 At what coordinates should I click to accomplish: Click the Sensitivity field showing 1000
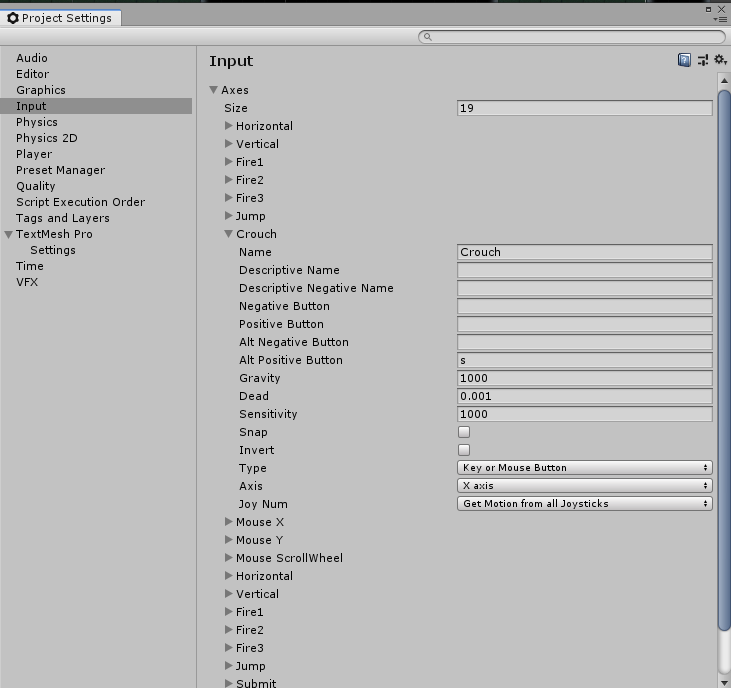(x=585, y=414)
